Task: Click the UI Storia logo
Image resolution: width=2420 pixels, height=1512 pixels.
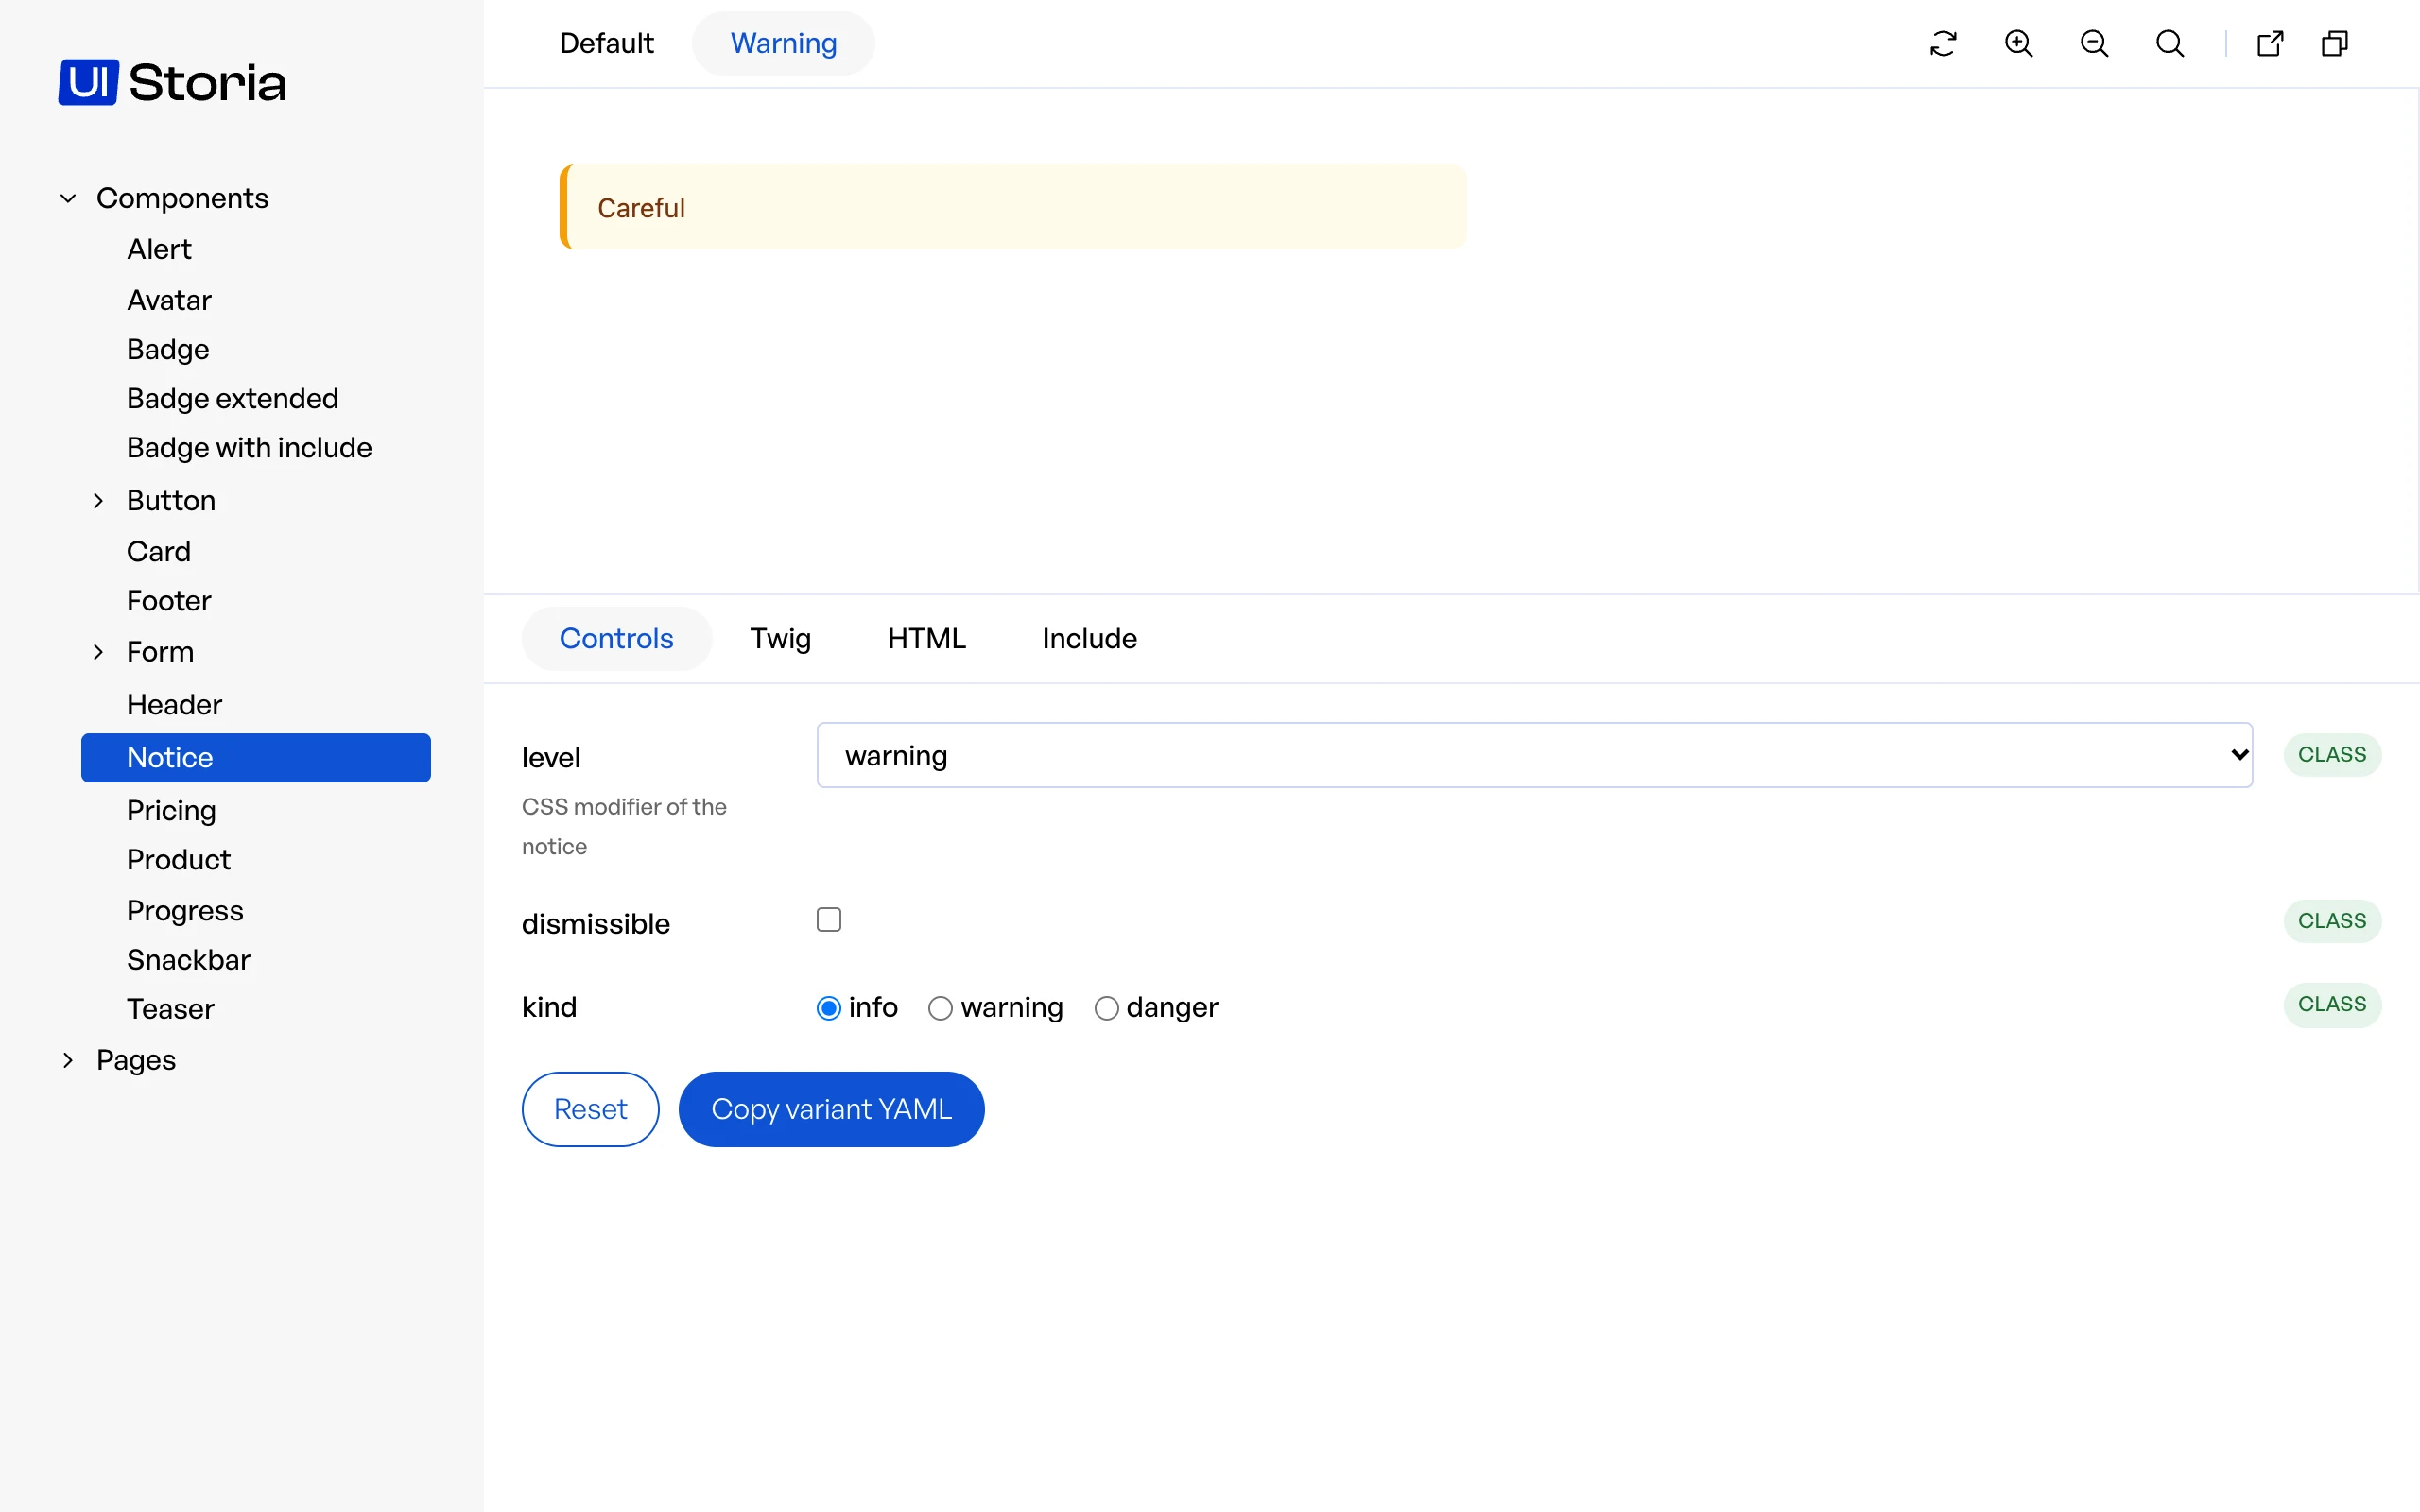Action: (x=172, y=82)
